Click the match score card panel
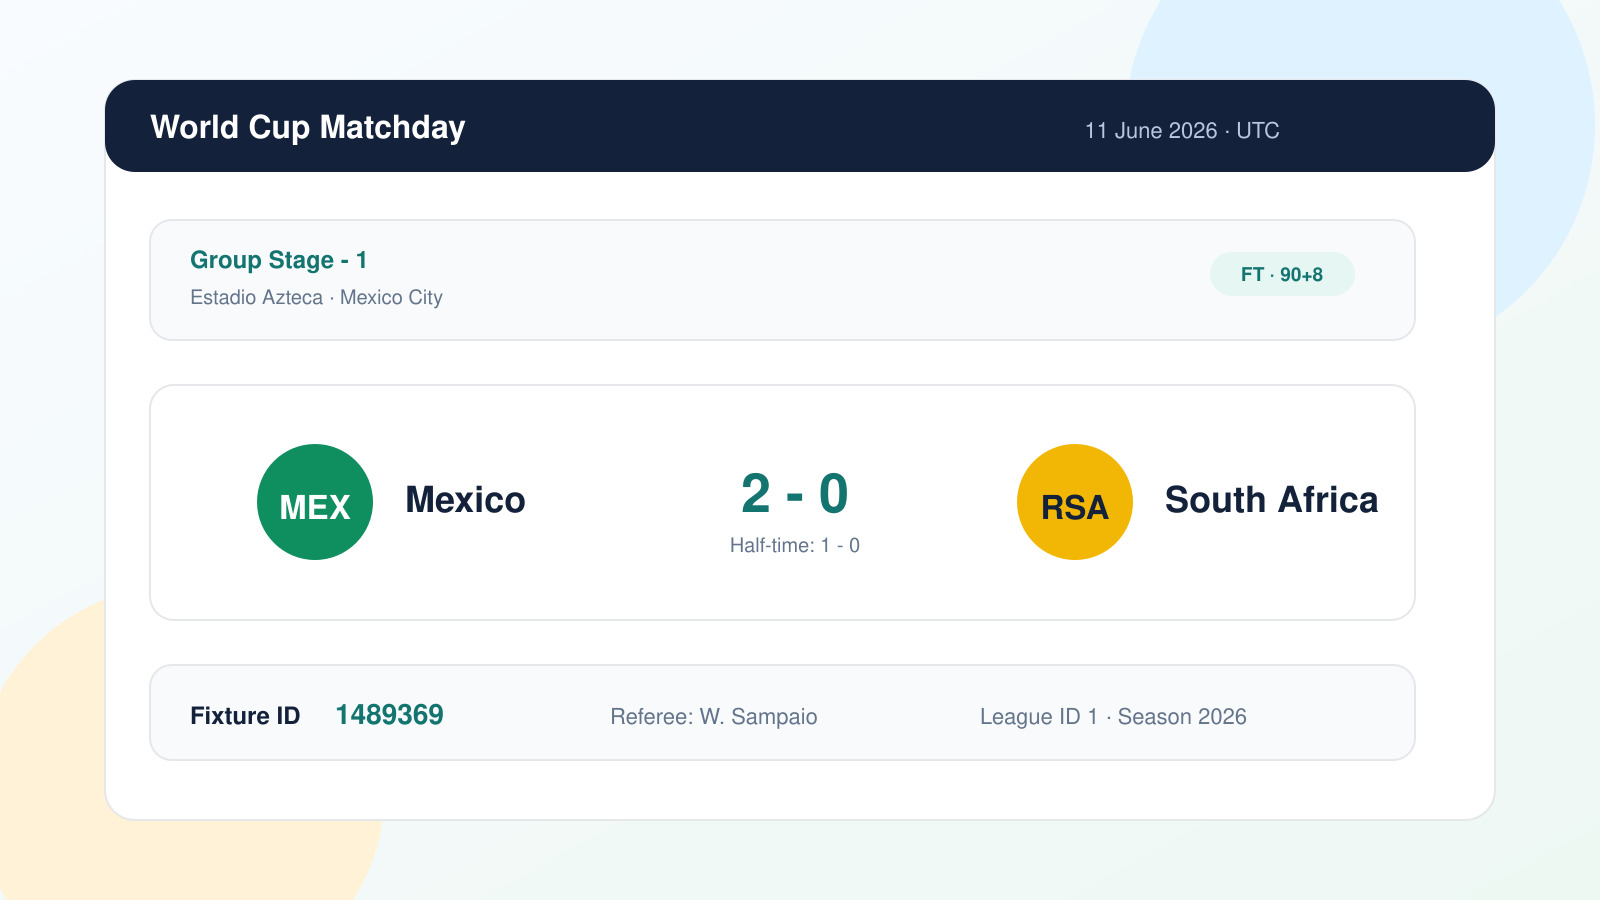This screenshot has height=900, width=1600. [x=782, y=502]
